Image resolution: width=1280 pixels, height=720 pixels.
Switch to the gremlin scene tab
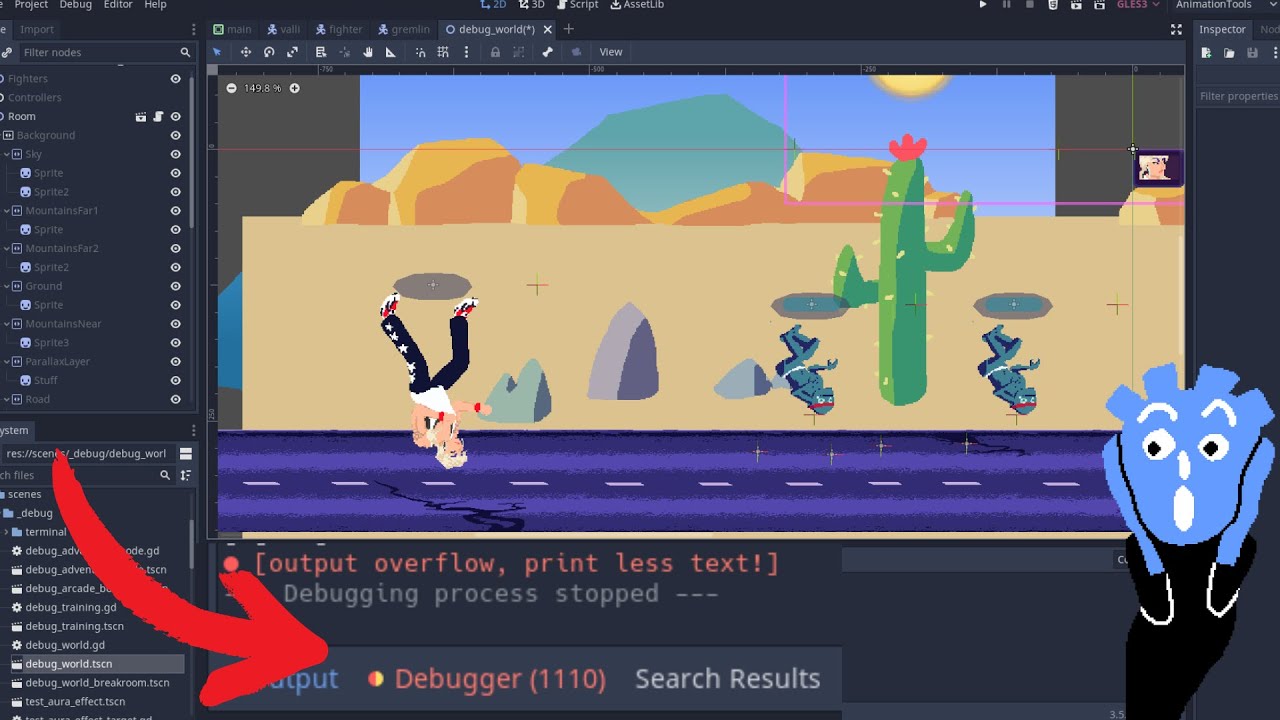[x=403, y=29]
